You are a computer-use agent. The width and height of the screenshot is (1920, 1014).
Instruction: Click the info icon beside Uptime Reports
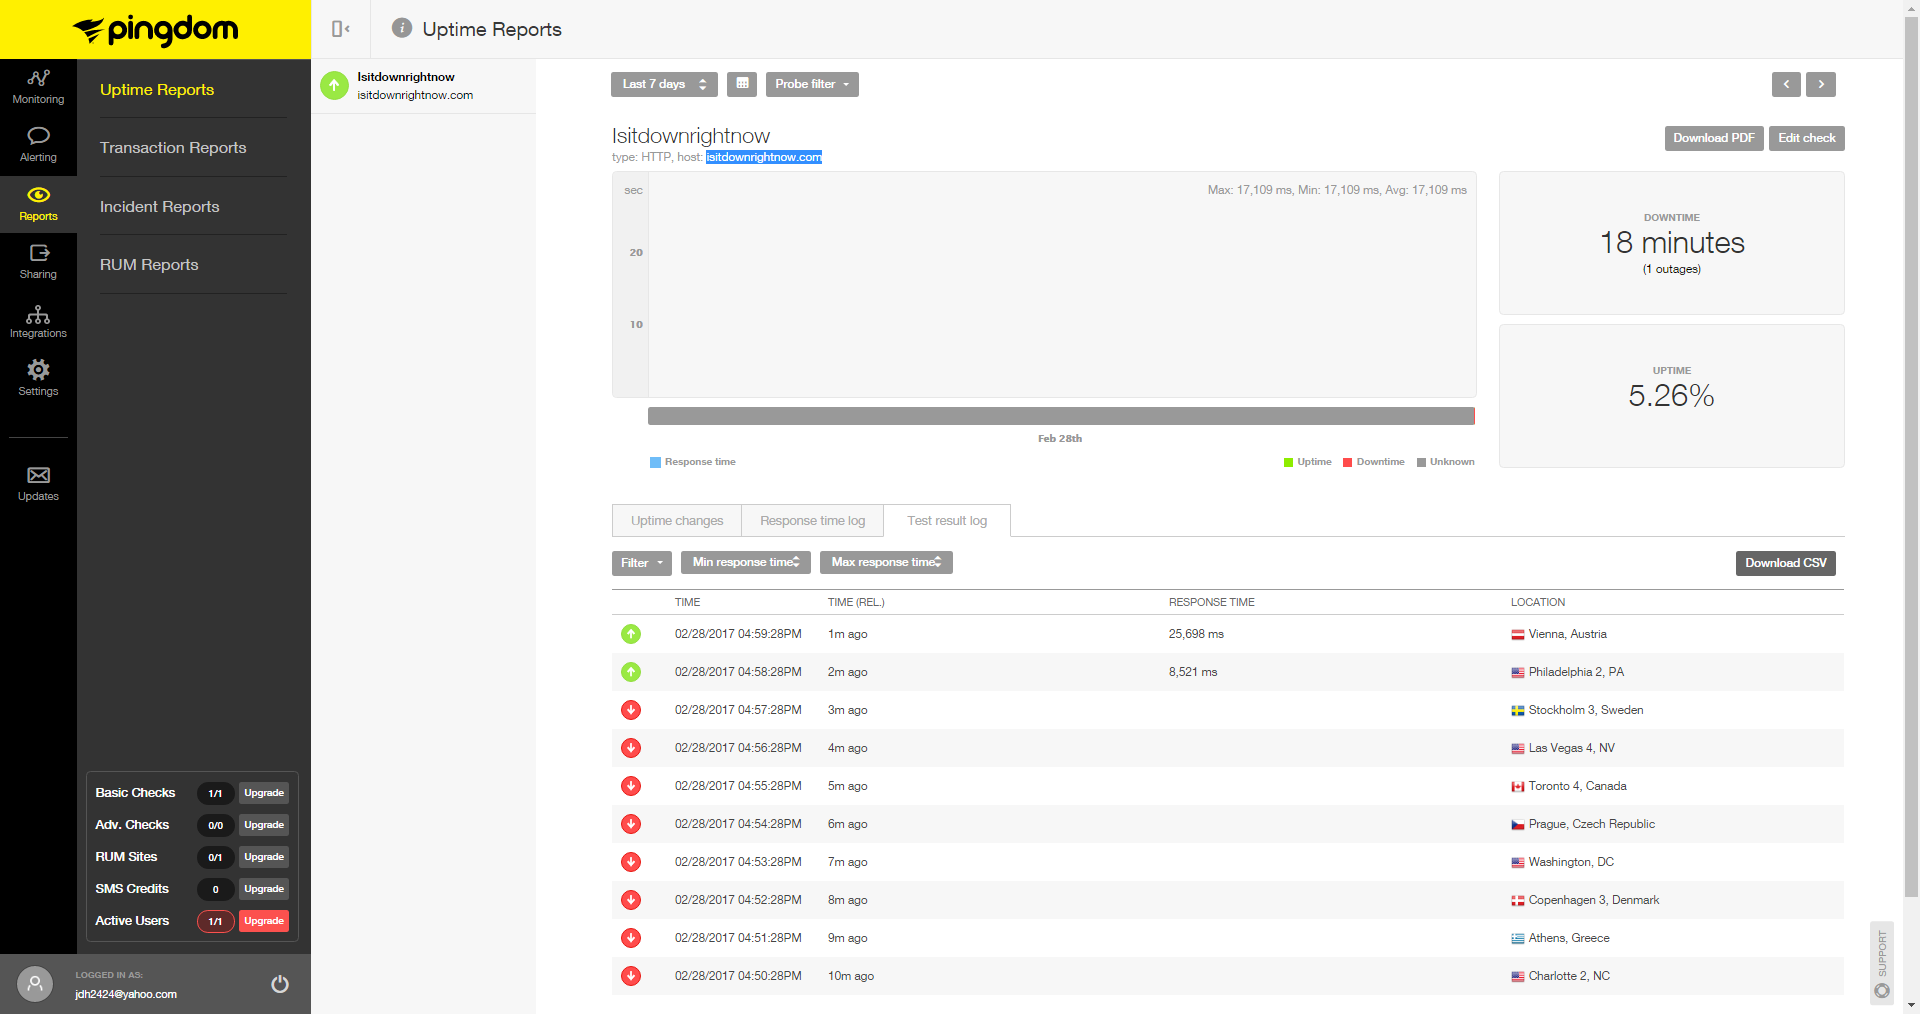(x=402, y=28)
